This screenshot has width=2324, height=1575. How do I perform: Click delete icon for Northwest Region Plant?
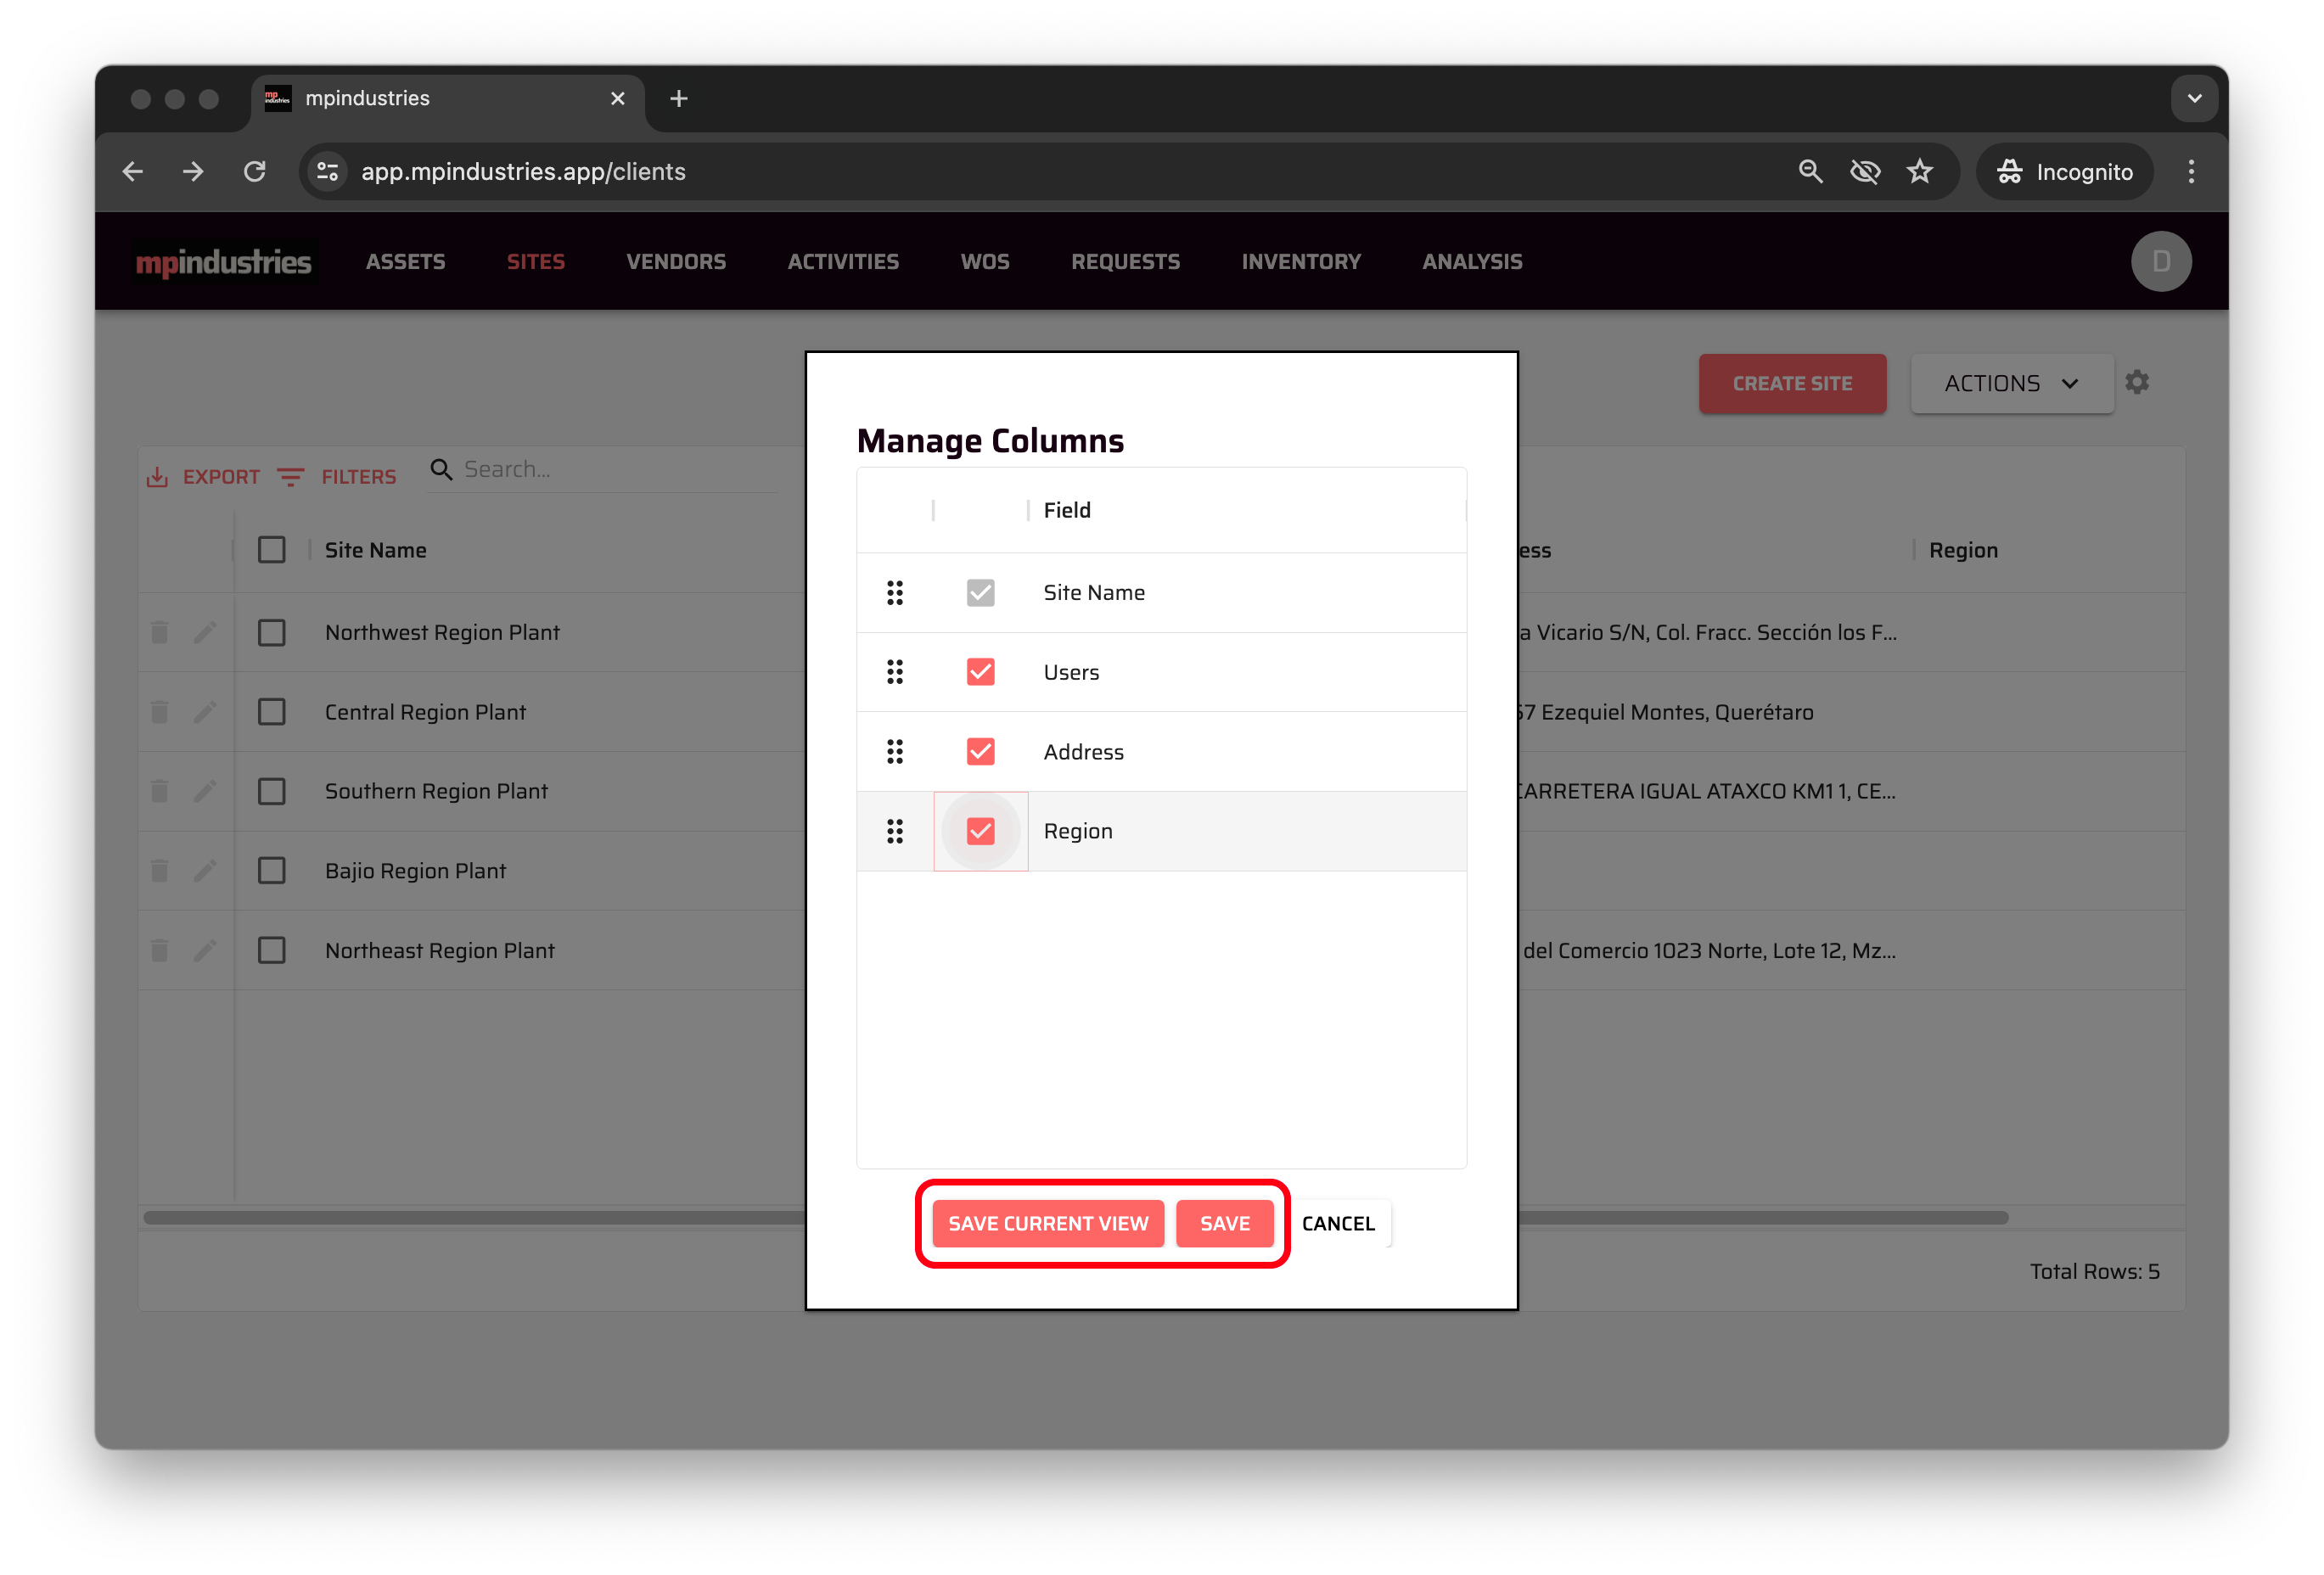coord(159,632)
